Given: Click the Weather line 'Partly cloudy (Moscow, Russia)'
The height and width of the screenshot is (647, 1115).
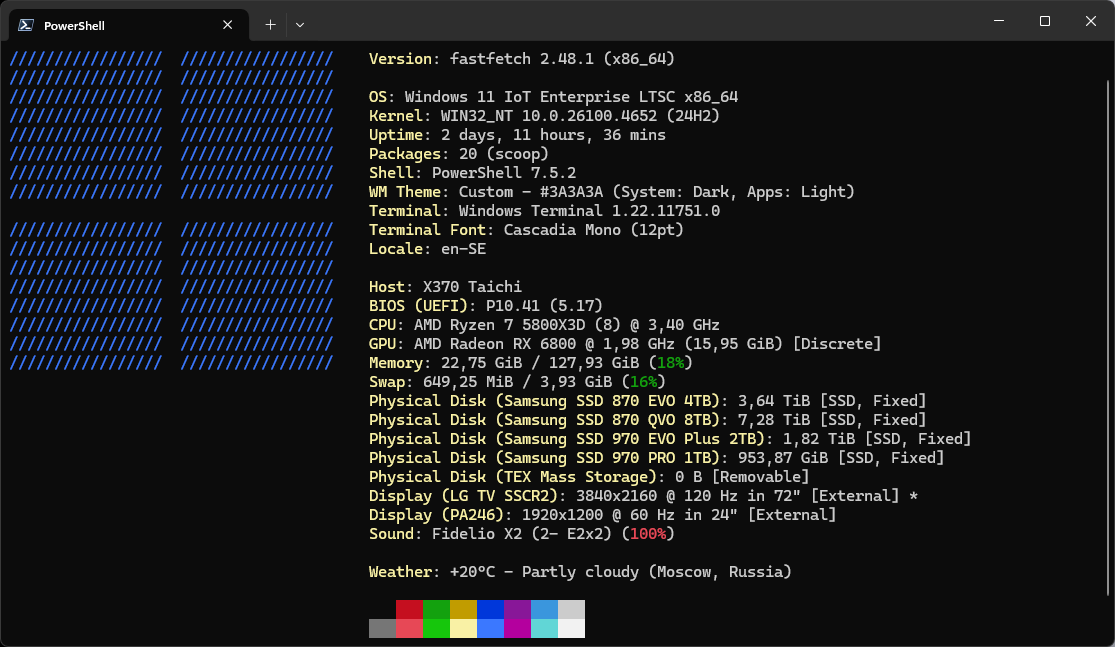Looking at the screenshot, I should (x=656, y=572).
